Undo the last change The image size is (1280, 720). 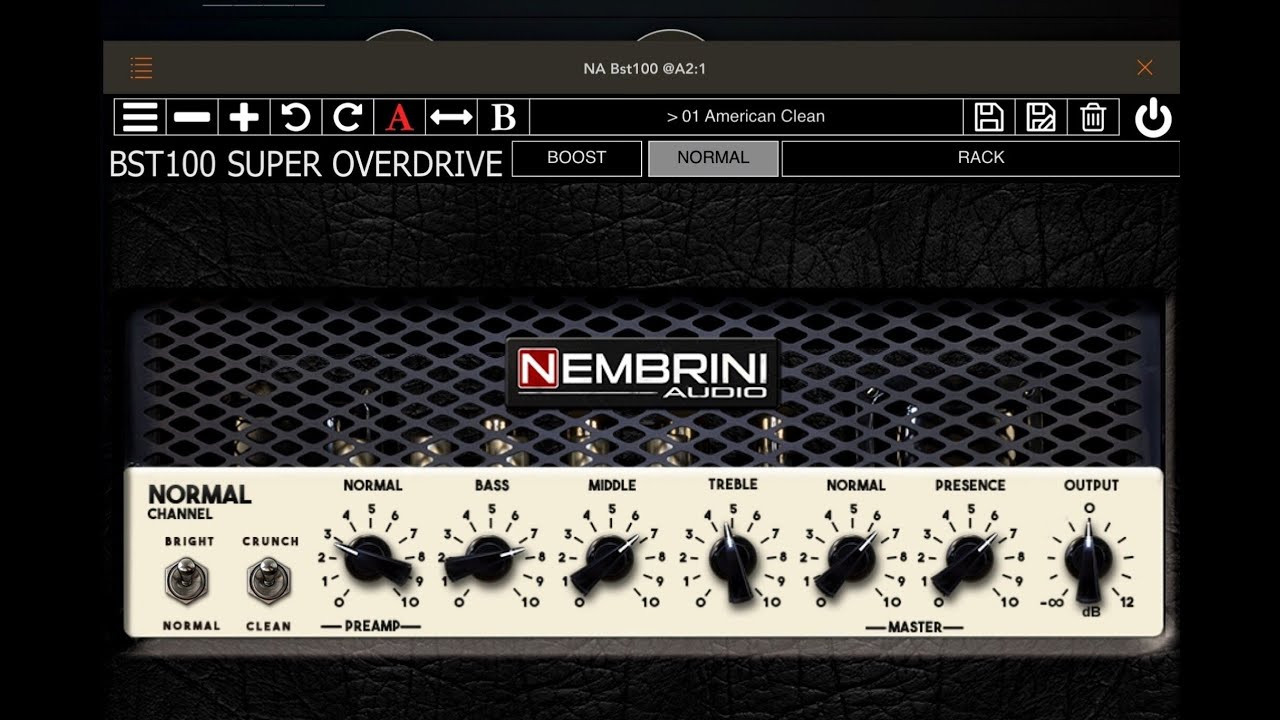(x=296, y=117)
